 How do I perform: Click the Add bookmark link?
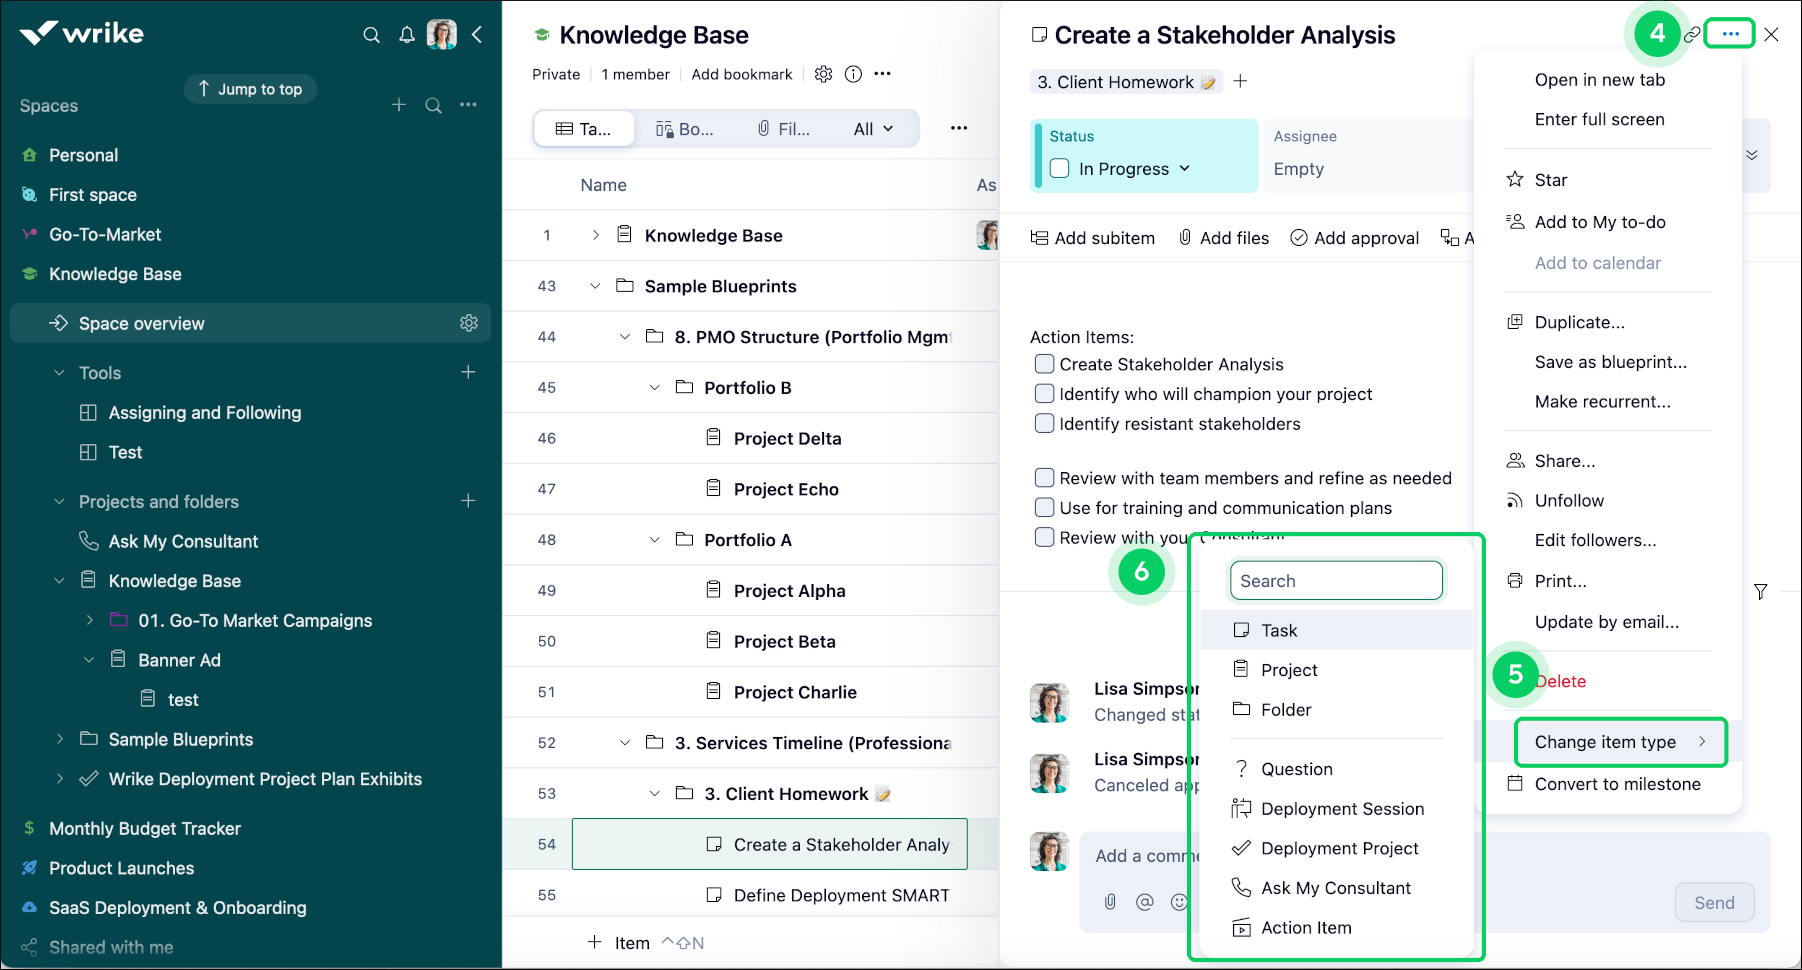click(x=741, y=74)
